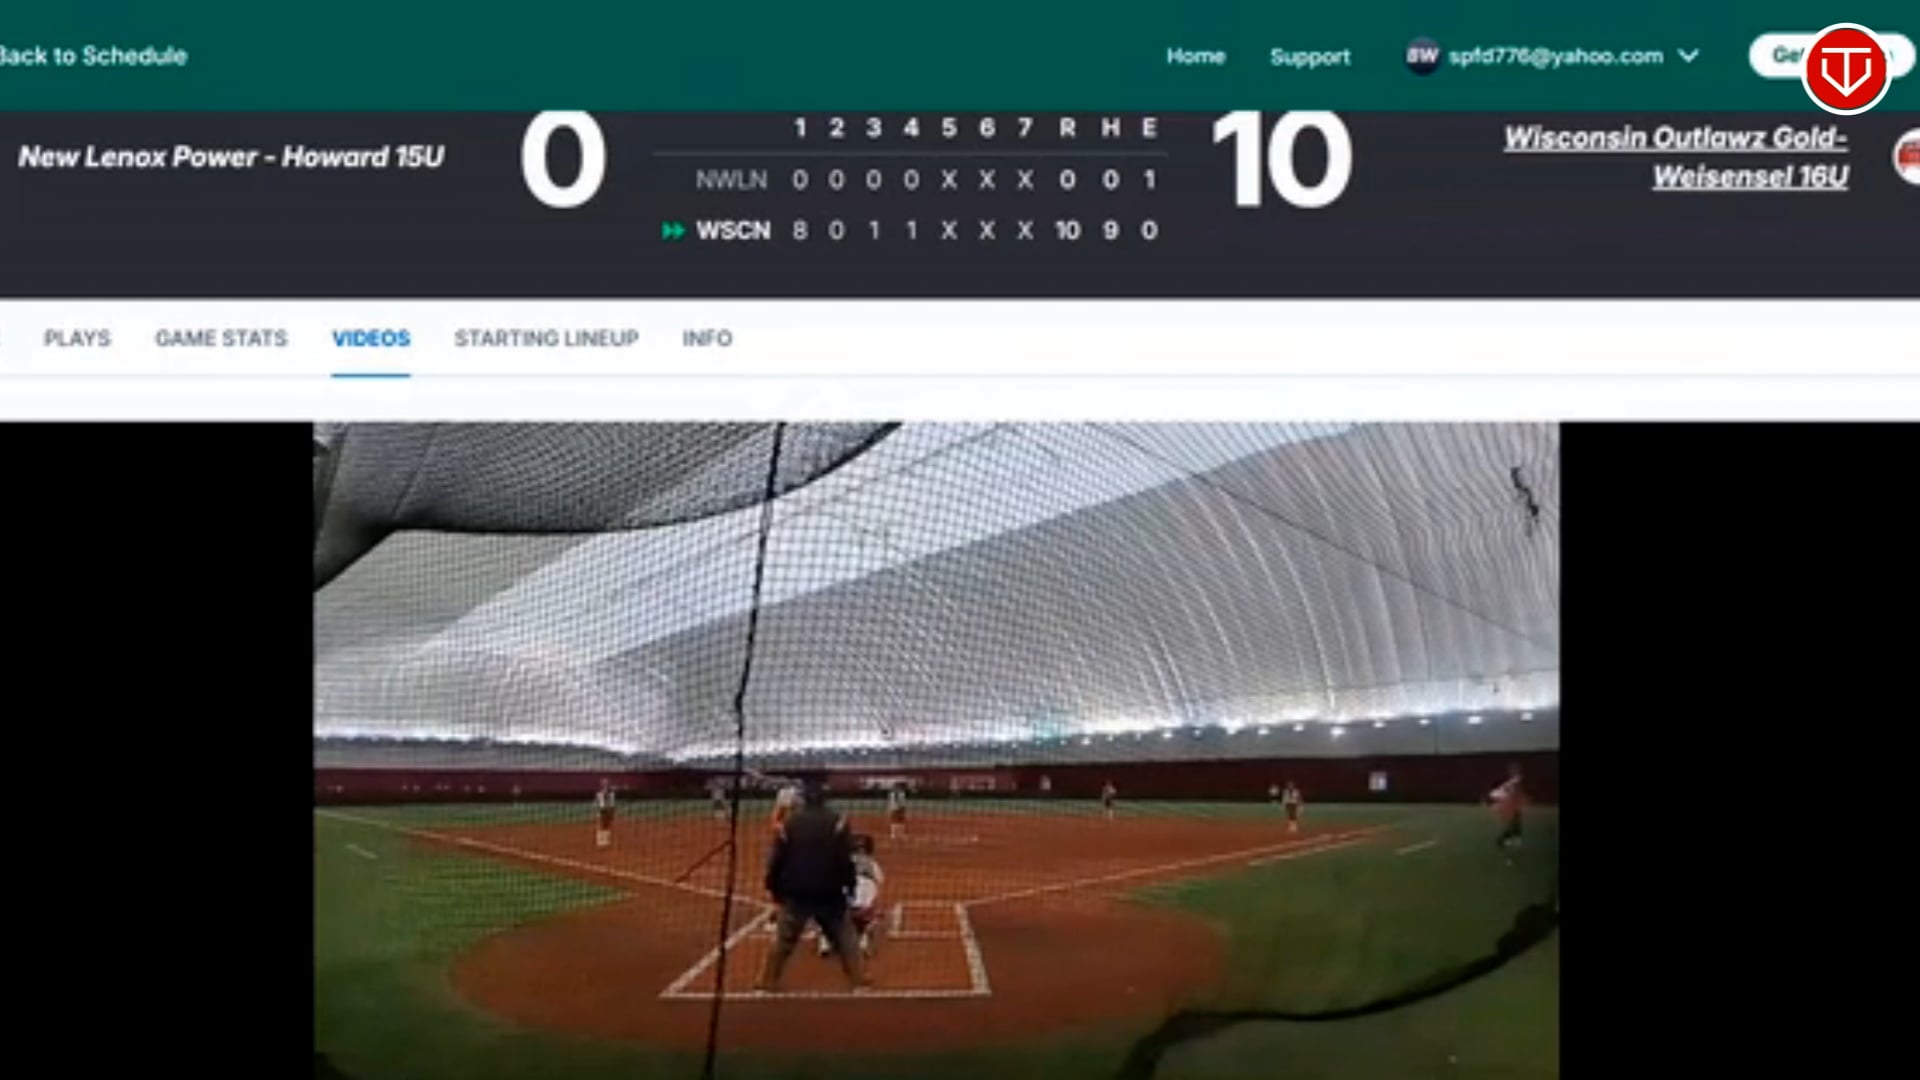Viewport: 1920px width, 1080px height.
Task: Click the WSCN row in linescore
Action: [x=910, y=231]
